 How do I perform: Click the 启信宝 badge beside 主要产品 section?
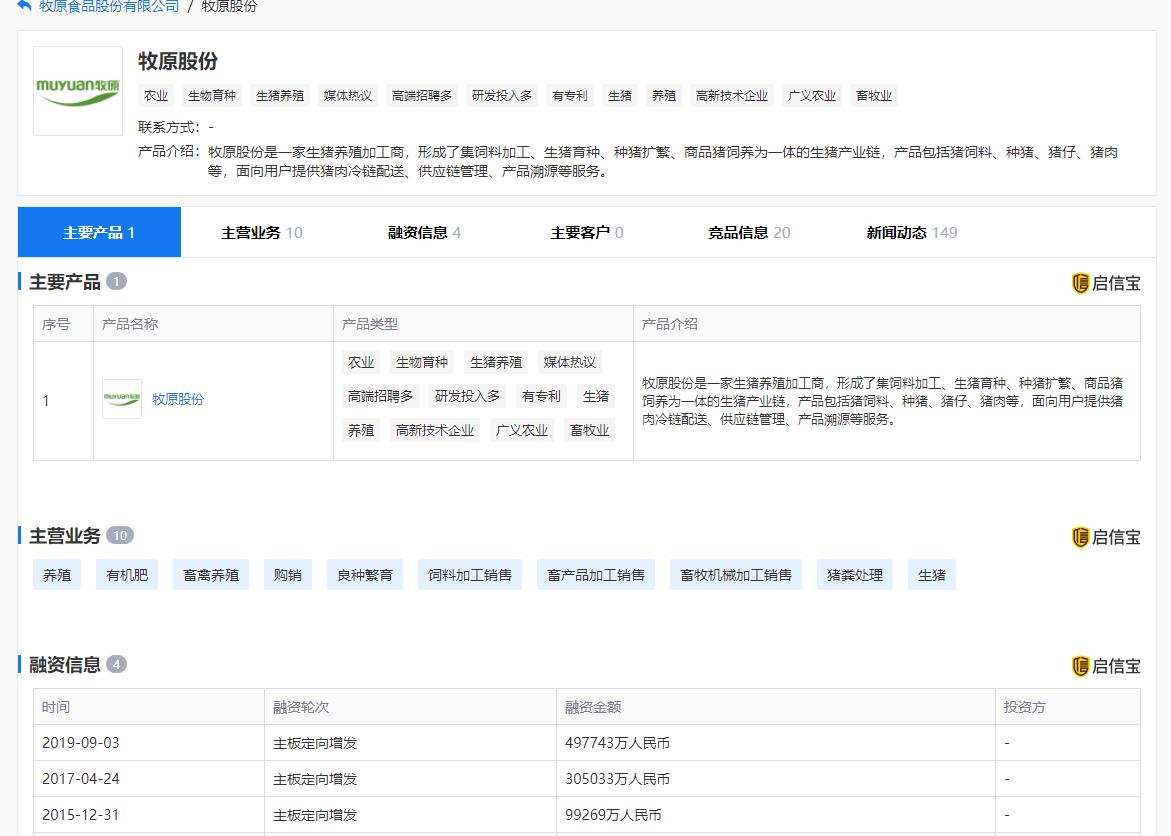(x=1106, y=283)
